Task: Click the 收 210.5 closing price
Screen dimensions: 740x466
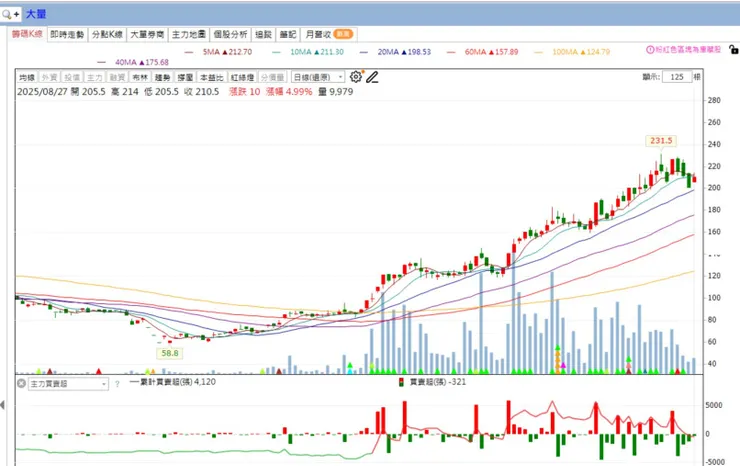Action: click(x=202, y=92)
